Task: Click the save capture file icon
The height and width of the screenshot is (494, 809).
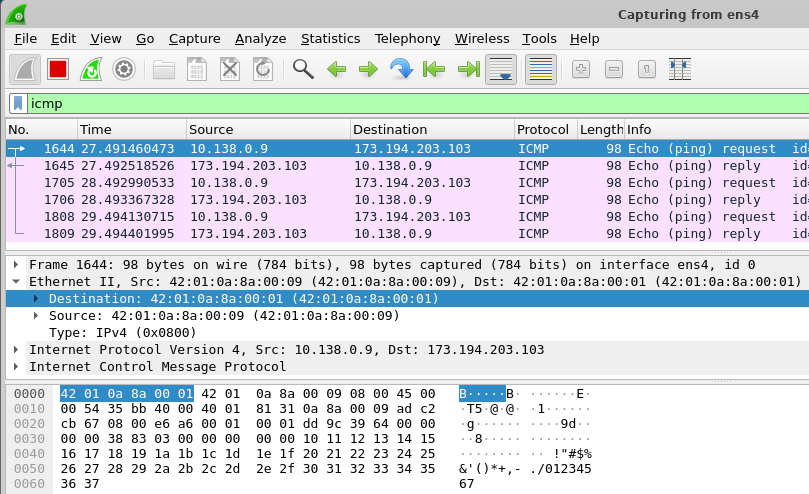Action: click(197, 69)
